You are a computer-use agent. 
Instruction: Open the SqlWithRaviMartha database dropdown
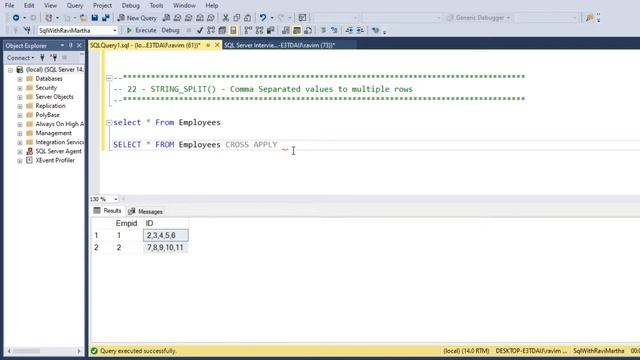coord(115,31)
